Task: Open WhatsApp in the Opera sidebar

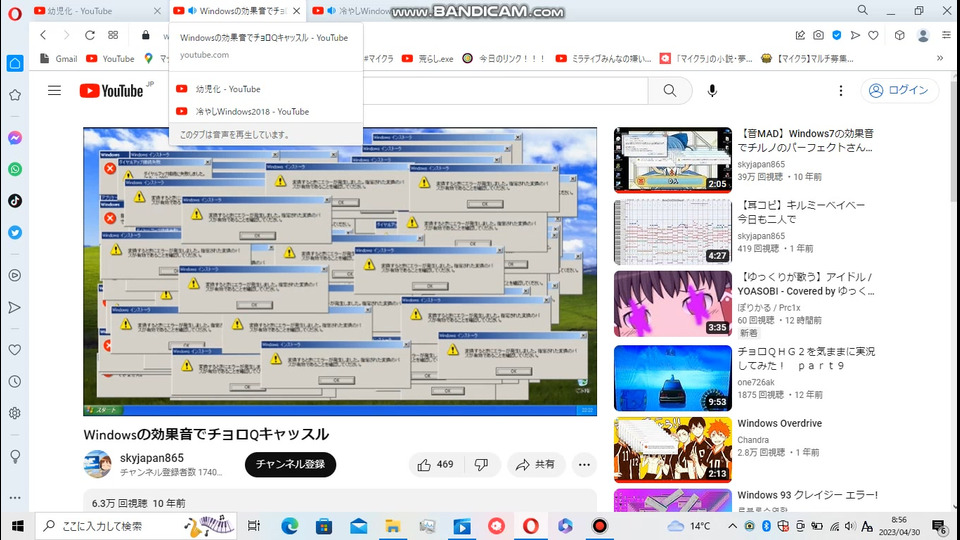Action: point(15,170)
